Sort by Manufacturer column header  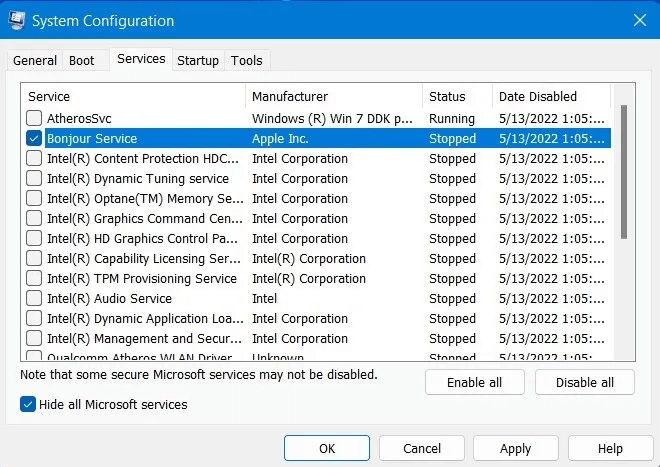click(x=333, y=97)
